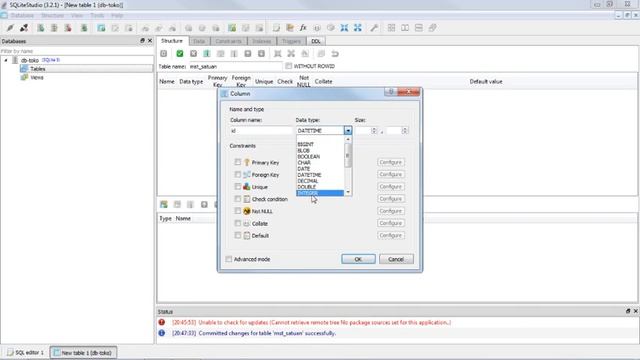Open the SQL function editor fx icon
The height and width of the screenshot is (360, 640).
tap(303, 28)
